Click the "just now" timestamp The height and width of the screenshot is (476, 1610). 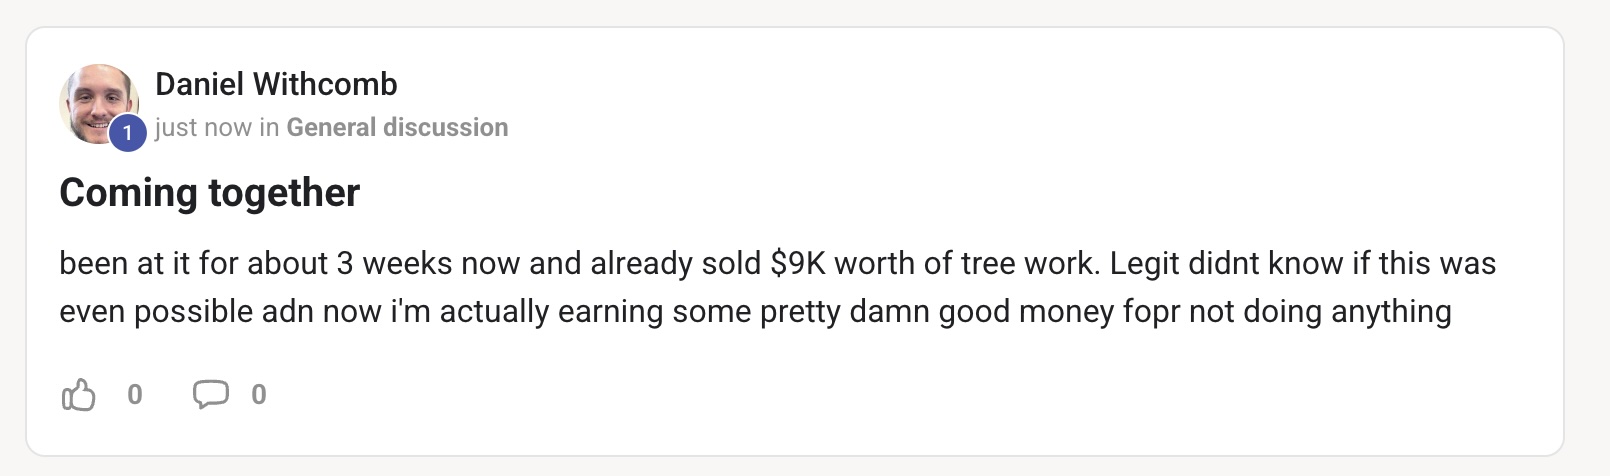[x=203, y=127]
